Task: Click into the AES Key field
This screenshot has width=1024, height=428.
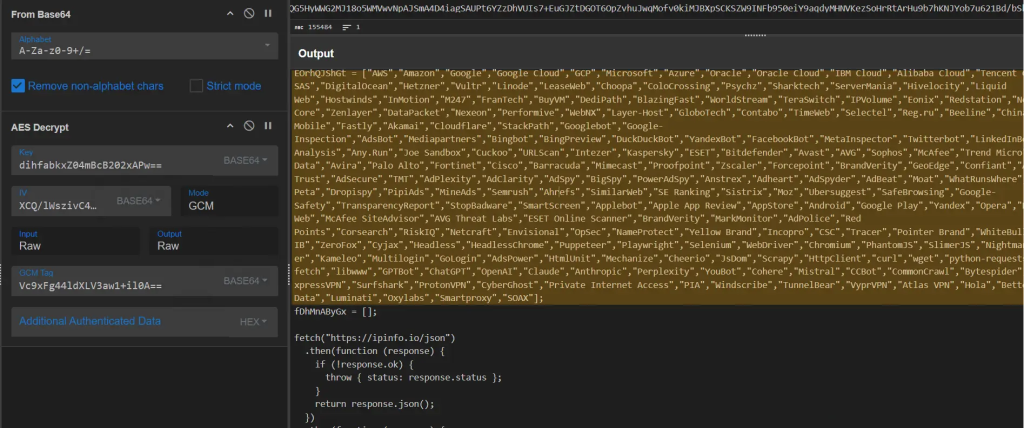Action: (x=114, y=161)
